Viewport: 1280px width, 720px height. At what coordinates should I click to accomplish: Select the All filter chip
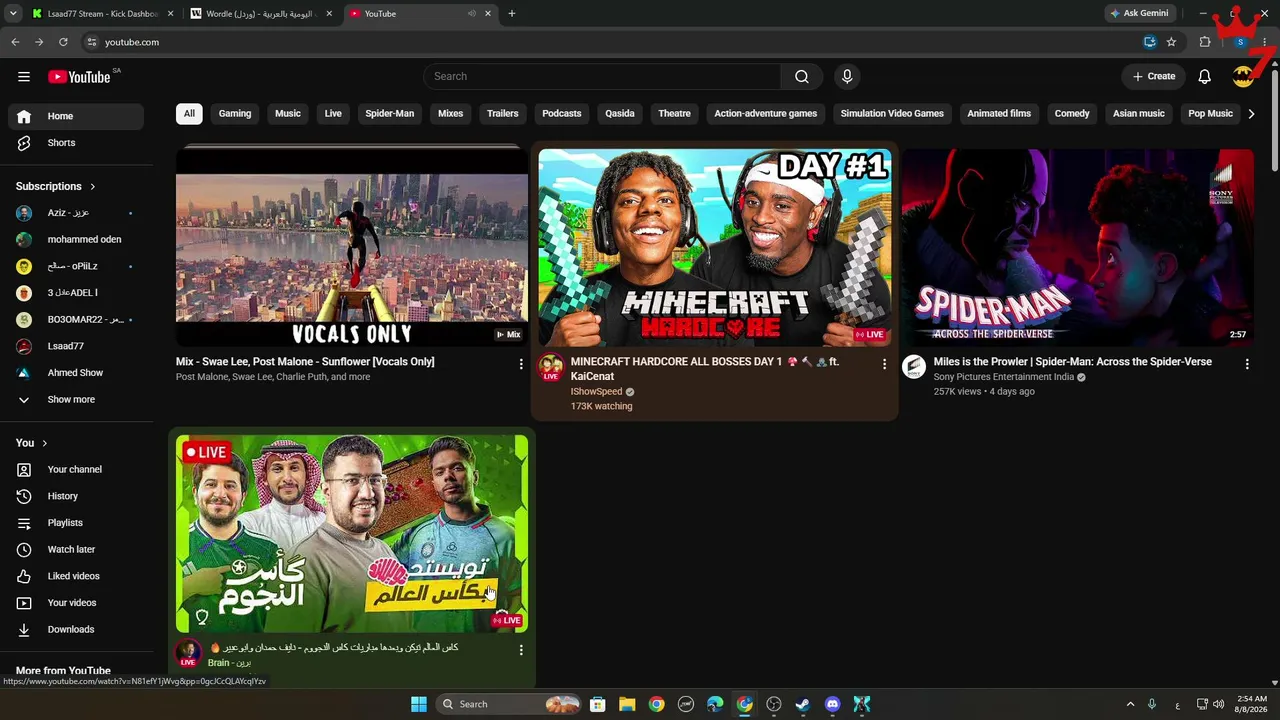189,114
